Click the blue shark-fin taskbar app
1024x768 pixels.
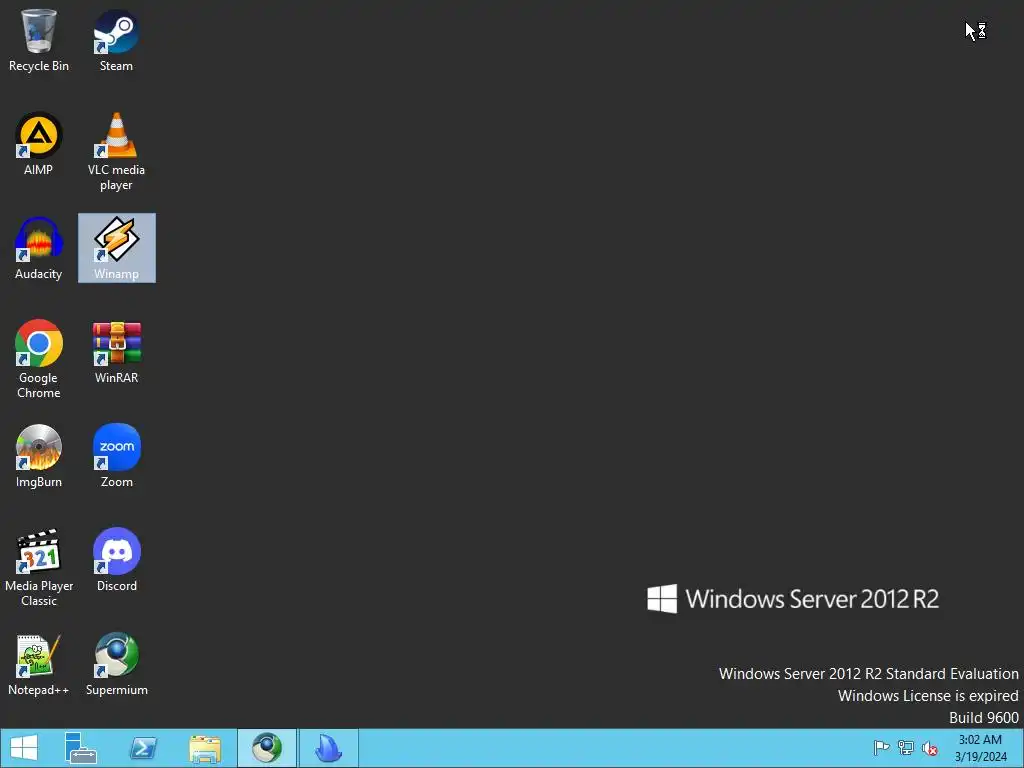coord(328,748)
